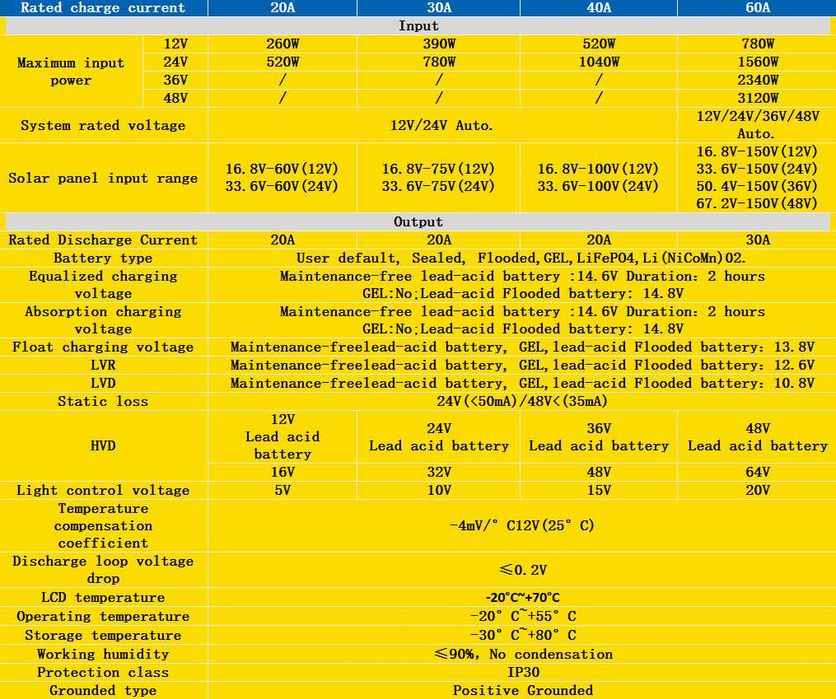Click the 'Solar panel input range' label
This screenshot has height=699, width=836.
coord(103,178)
